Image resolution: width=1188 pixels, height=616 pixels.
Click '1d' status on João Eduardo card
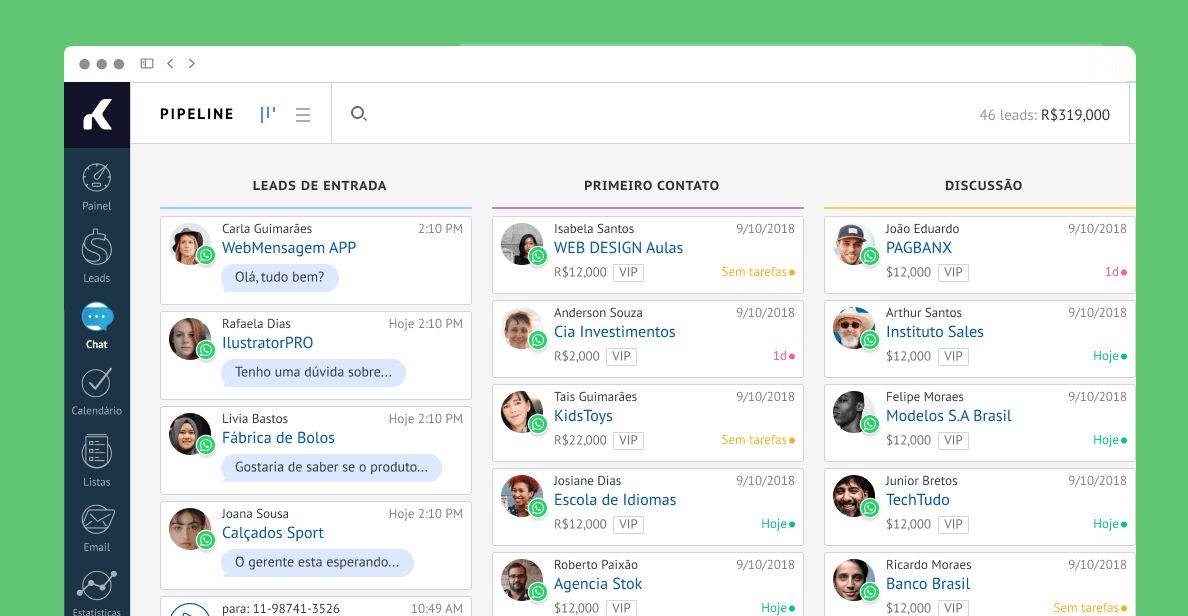click(1115, 272)
